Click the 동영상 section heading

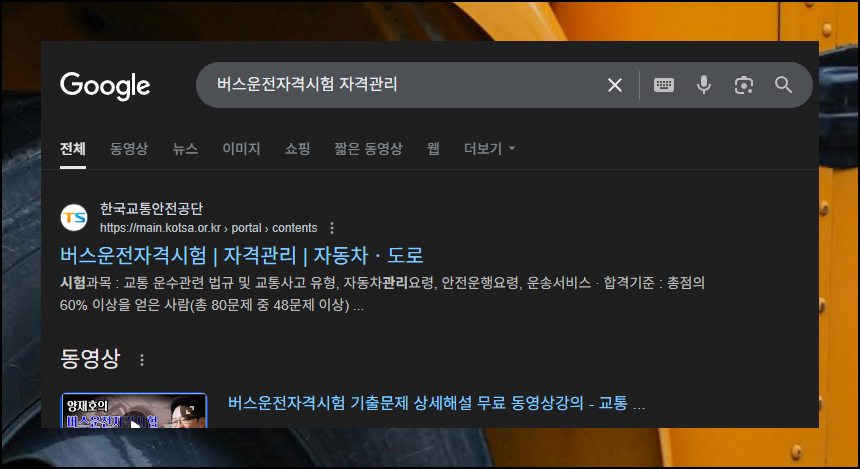[90, 359]
